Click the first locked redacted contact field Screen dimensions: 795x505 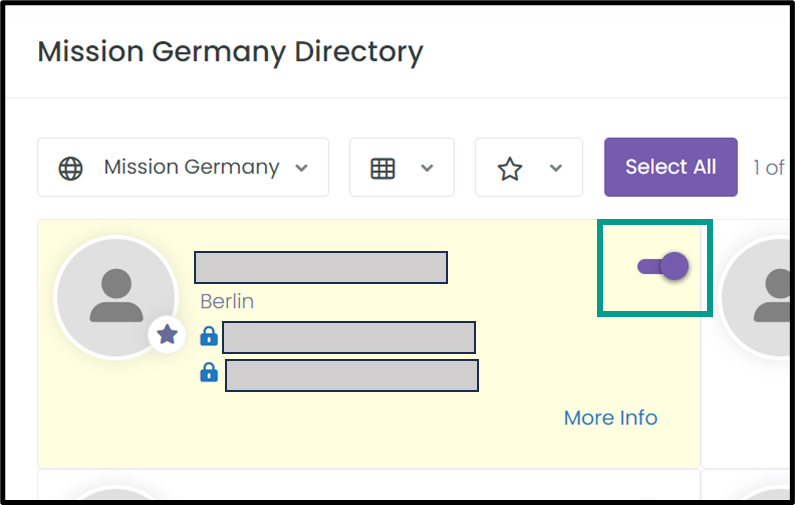349,337
